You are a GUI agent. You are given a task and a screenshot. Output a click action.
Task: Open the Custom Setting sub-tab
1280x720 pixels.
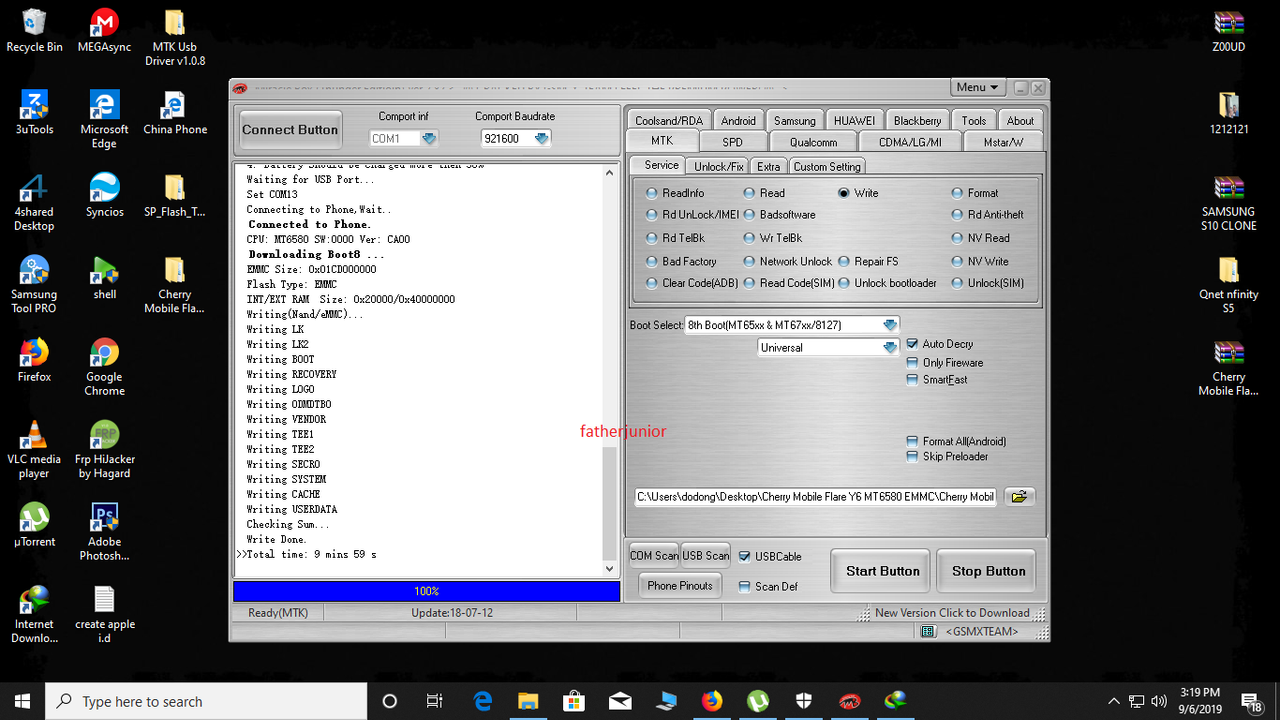pyautogui.click(x=827, y=167)
